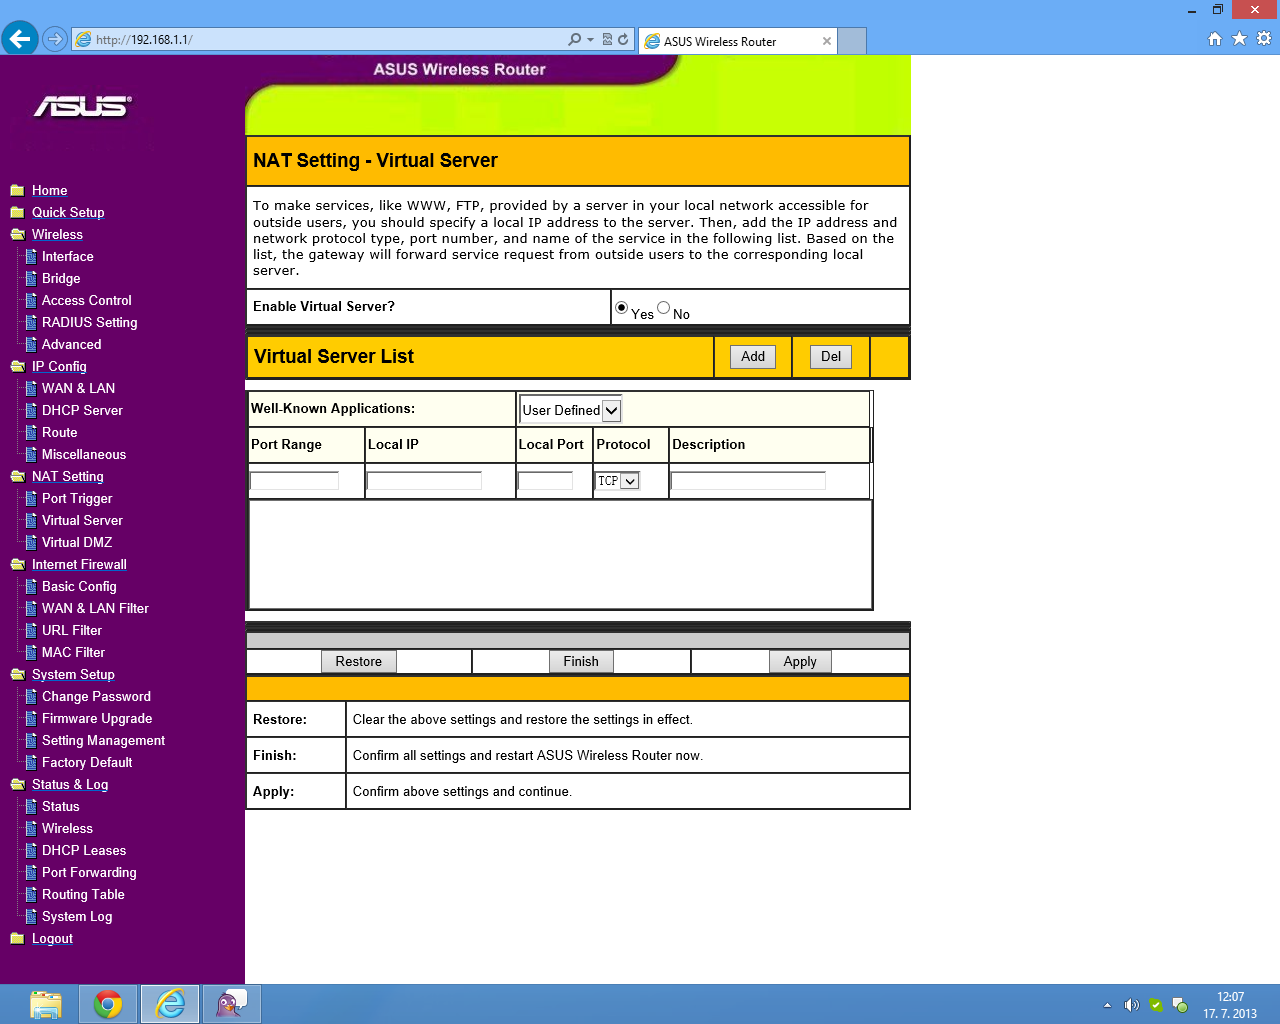This screenshot has width=1280, height=1024.
Task: Select Yes for Enable Virtual Server
Action: click(622, 307)
